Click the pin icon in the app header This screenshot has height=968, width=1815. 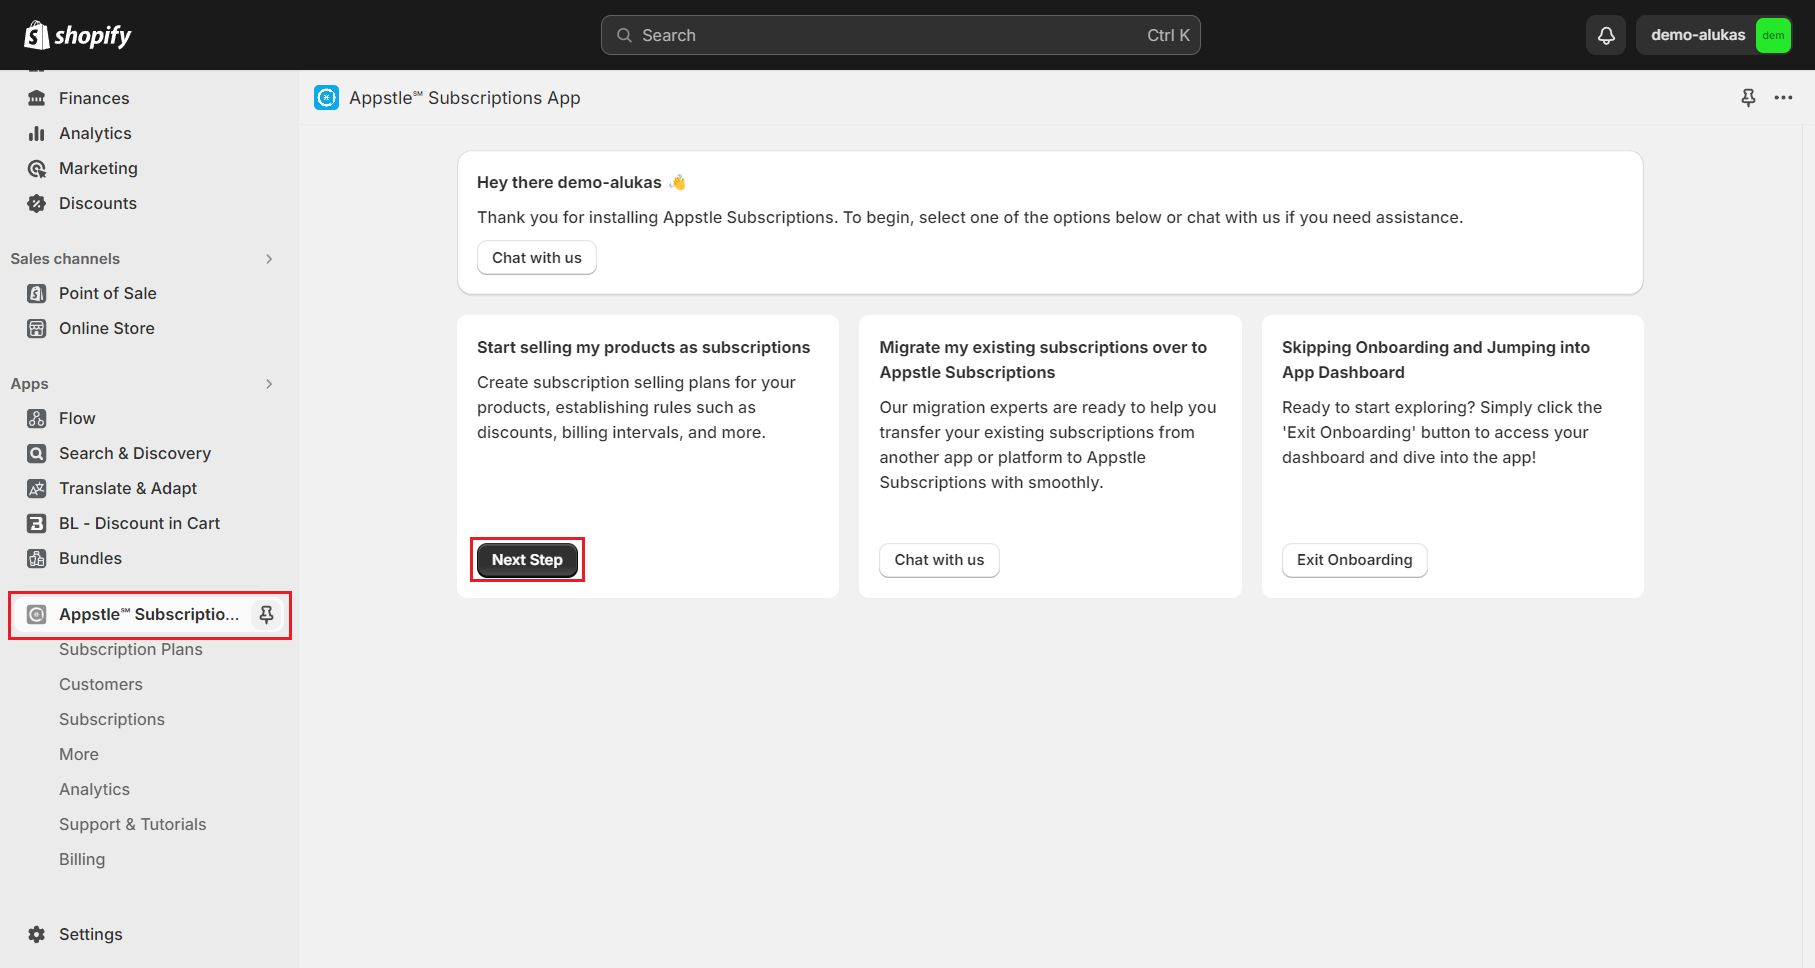1748,97
